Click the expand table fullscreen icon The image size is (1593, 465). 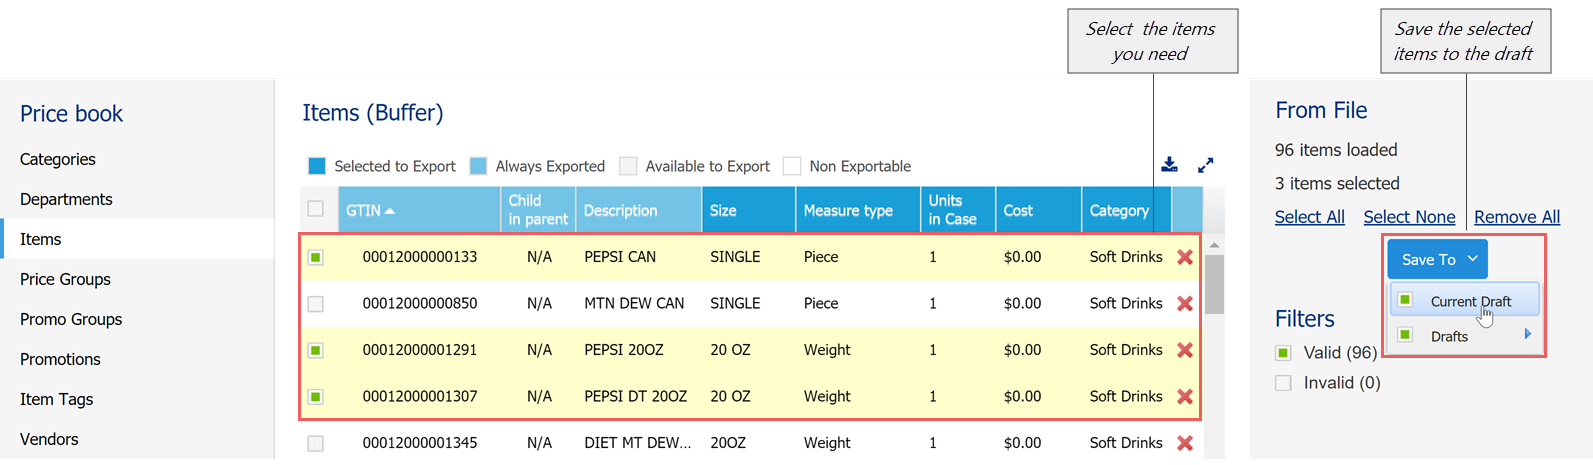point(1206,165)
